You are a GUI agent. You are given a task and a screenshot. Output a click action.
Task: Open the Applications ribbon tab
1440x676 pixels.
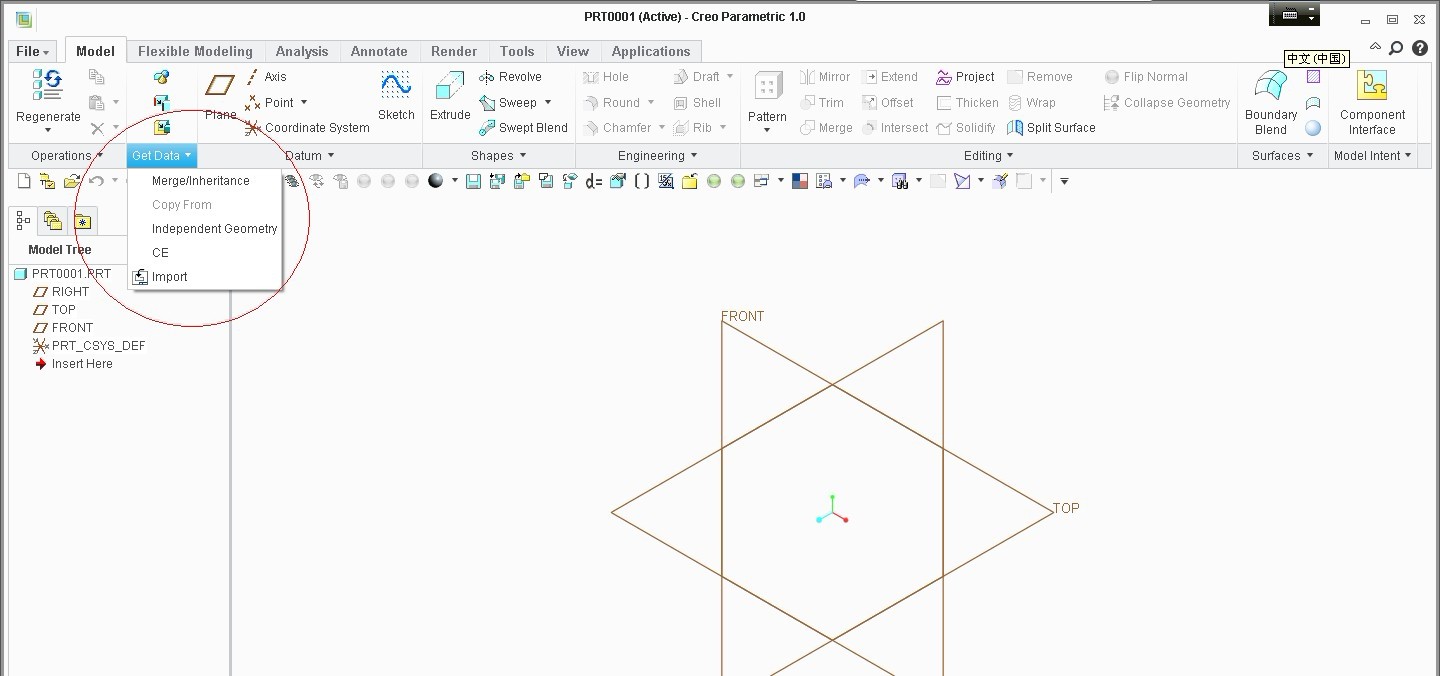coord(651,51)
